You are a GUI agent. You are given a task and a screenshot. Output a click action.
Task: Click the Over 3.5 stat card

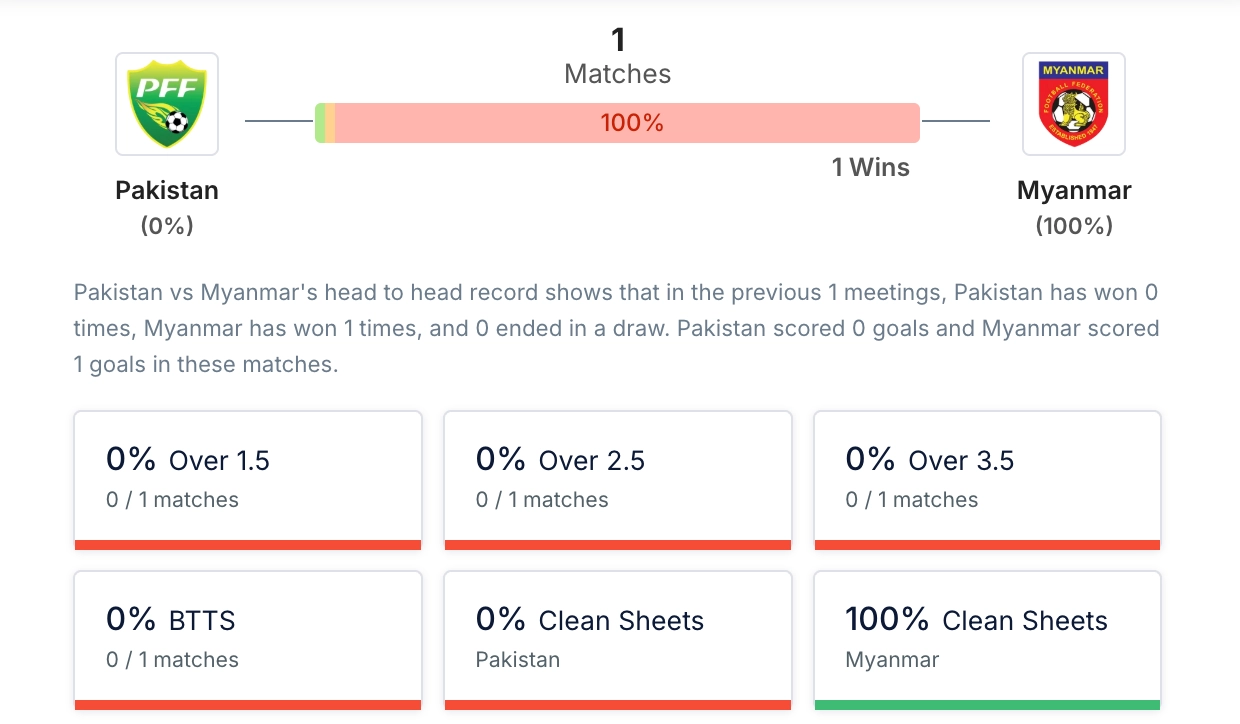[987, 478]
